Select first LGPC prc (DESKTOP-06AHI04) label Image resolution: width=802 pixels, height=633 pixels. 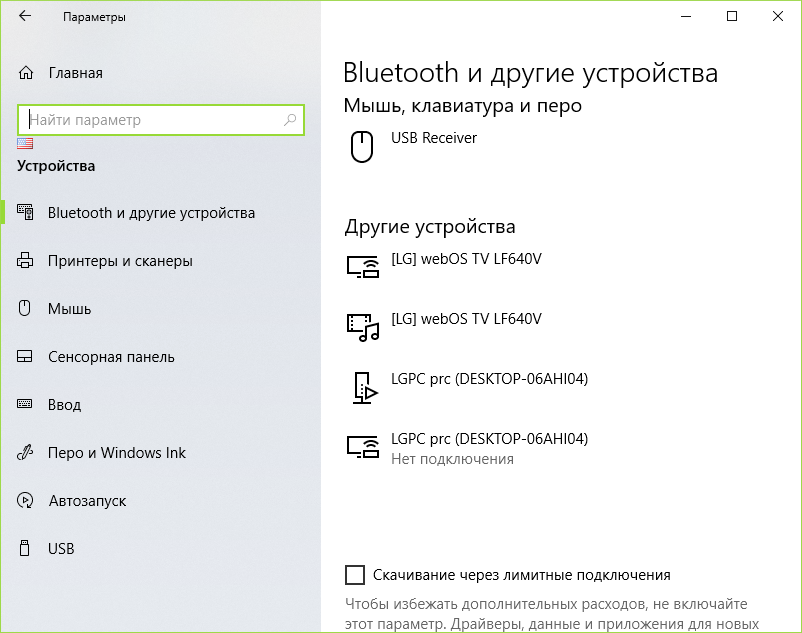click(489, 379)
